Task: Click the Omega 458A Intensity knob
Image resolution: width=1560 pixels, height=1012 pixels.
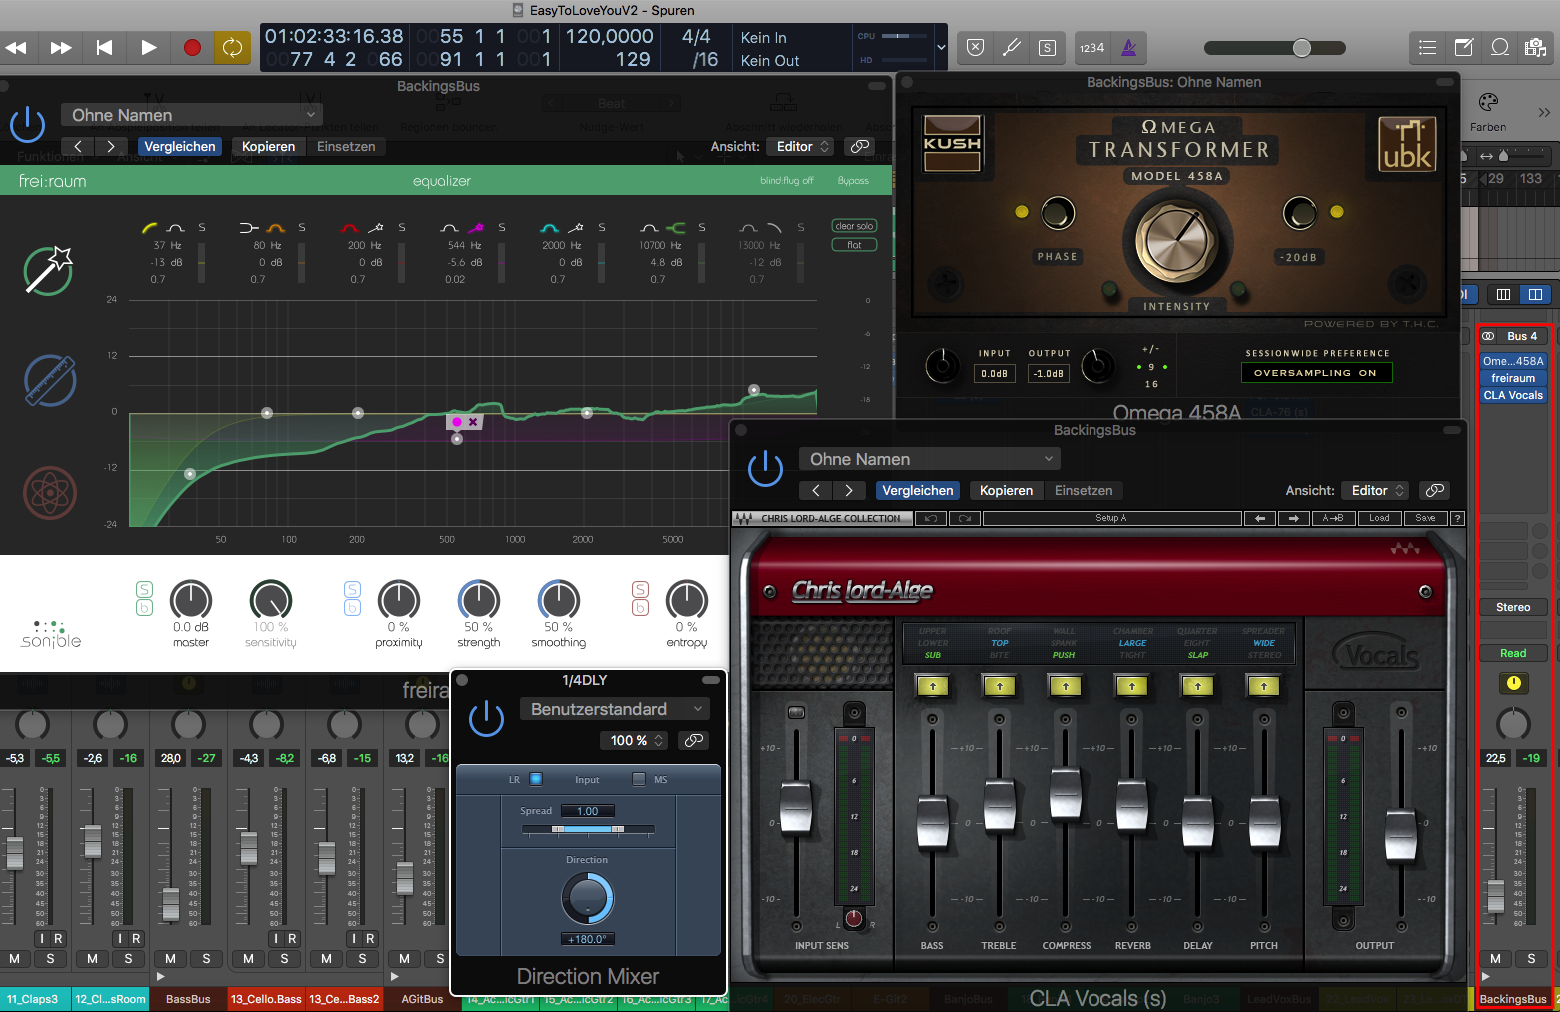Action: 1177,240
